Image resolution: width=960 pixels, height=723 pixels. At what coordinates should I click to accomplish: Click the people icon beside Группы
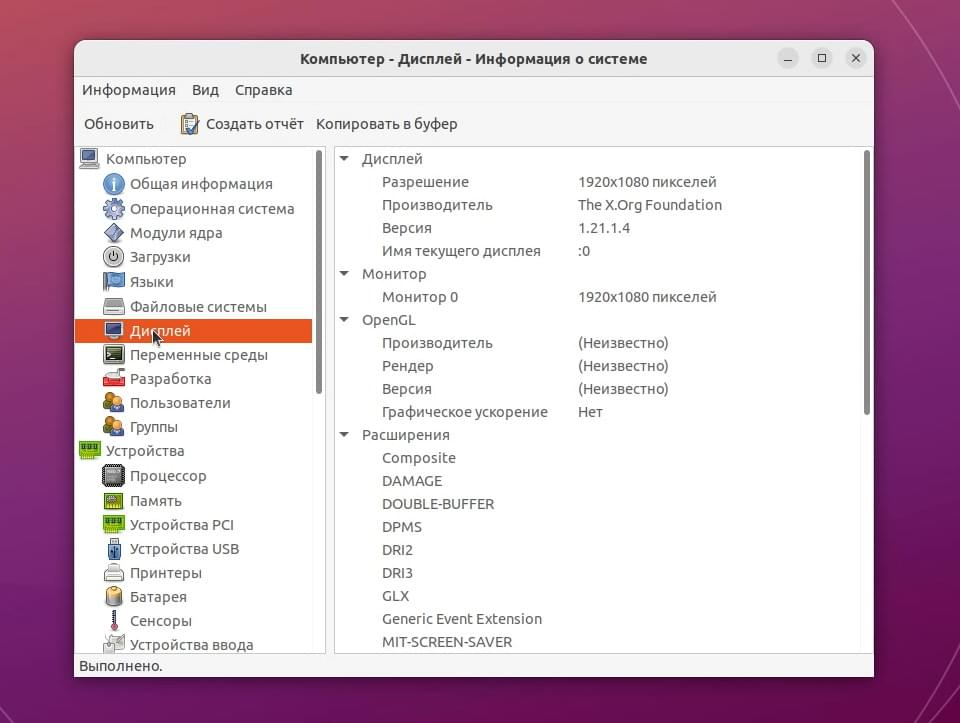coord(114,426)
